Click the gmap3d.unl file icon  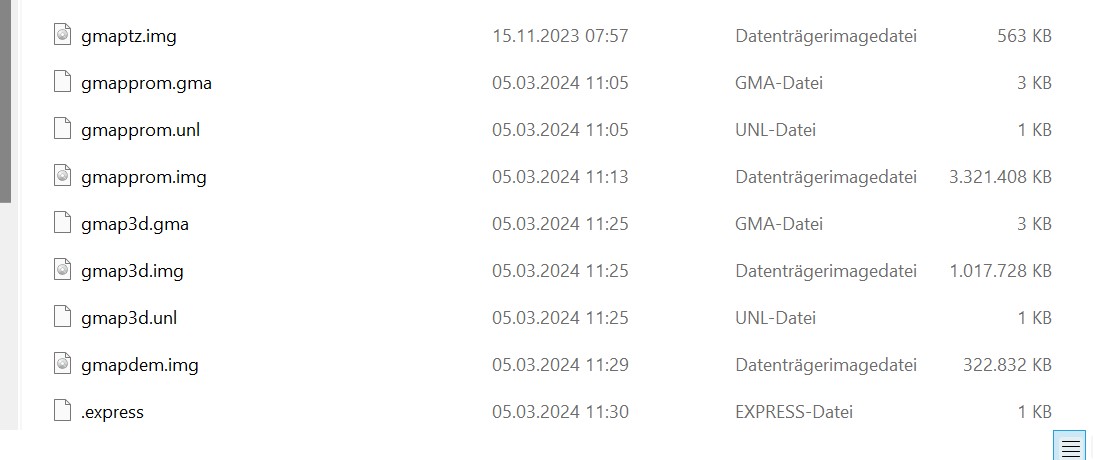click(63, 318)
